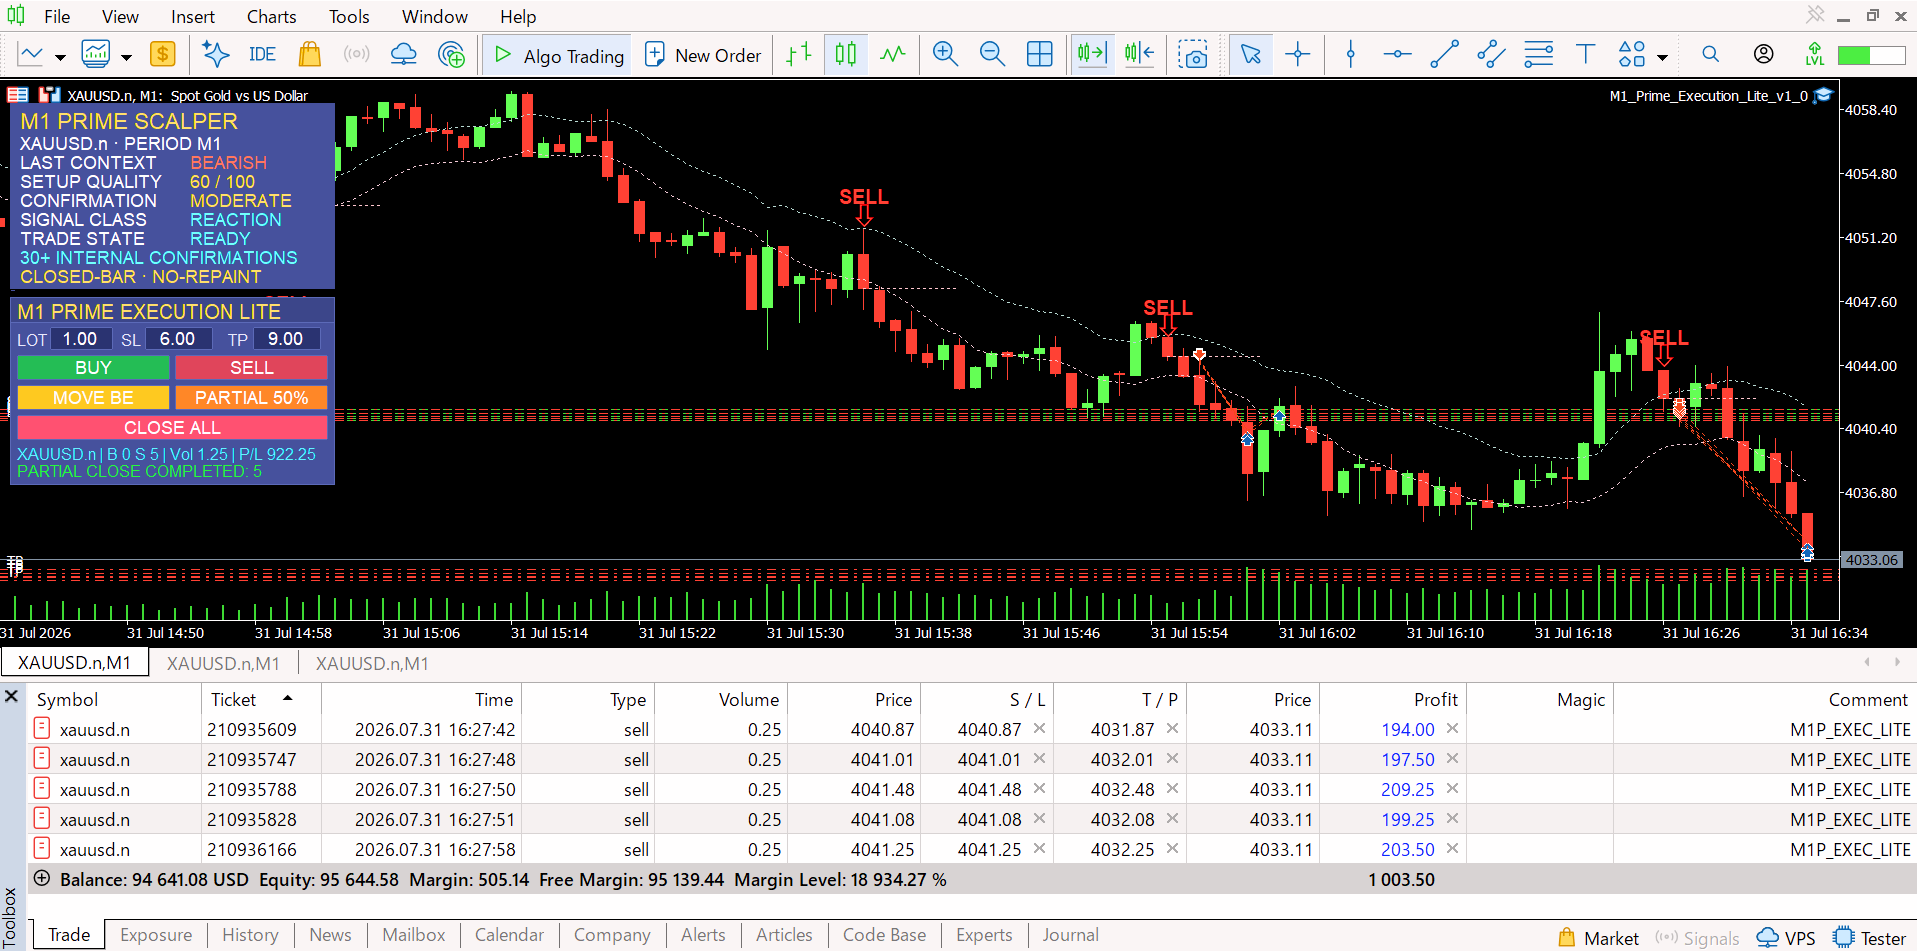Zoom in the chart

(x=945, y=54)
